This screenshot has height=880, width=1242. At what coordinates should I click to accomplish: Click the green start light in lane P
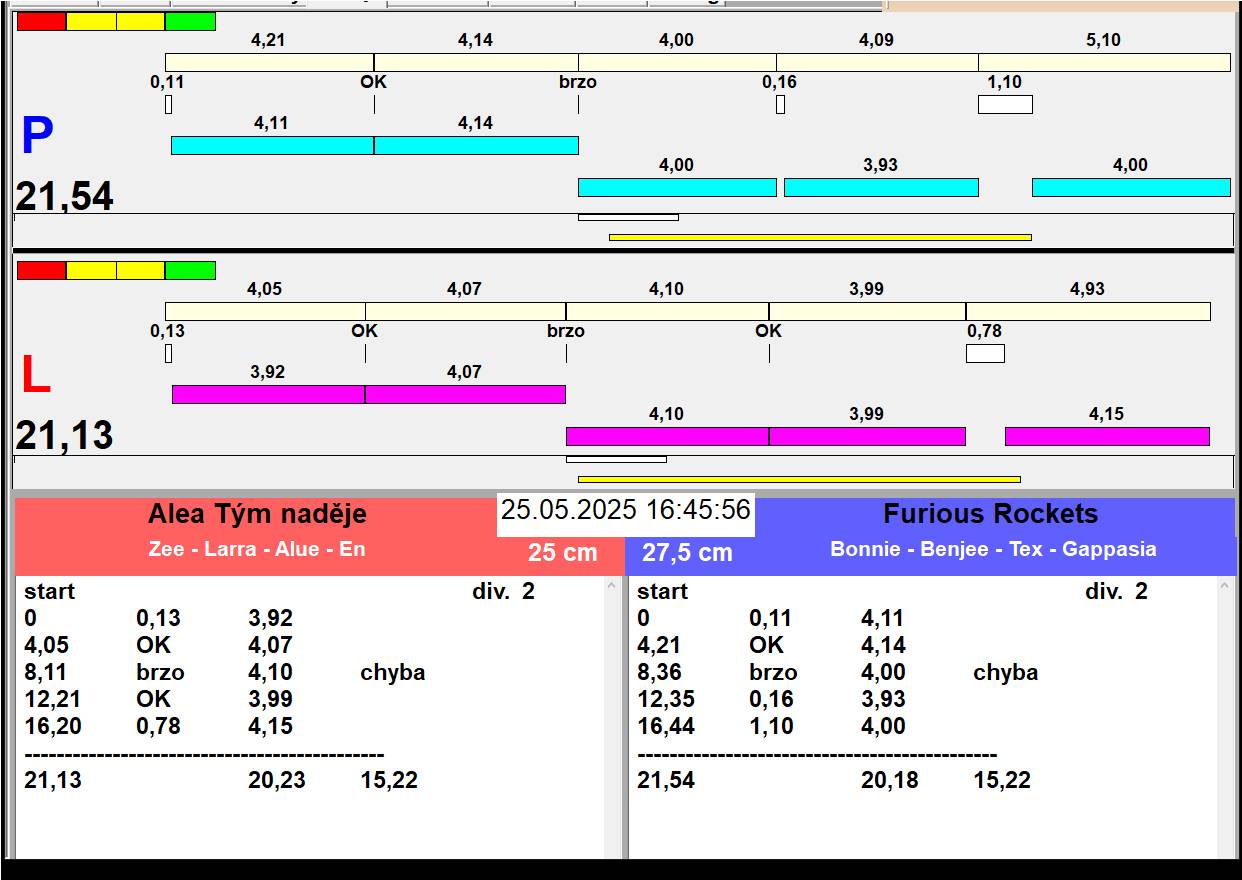(190, 21)
